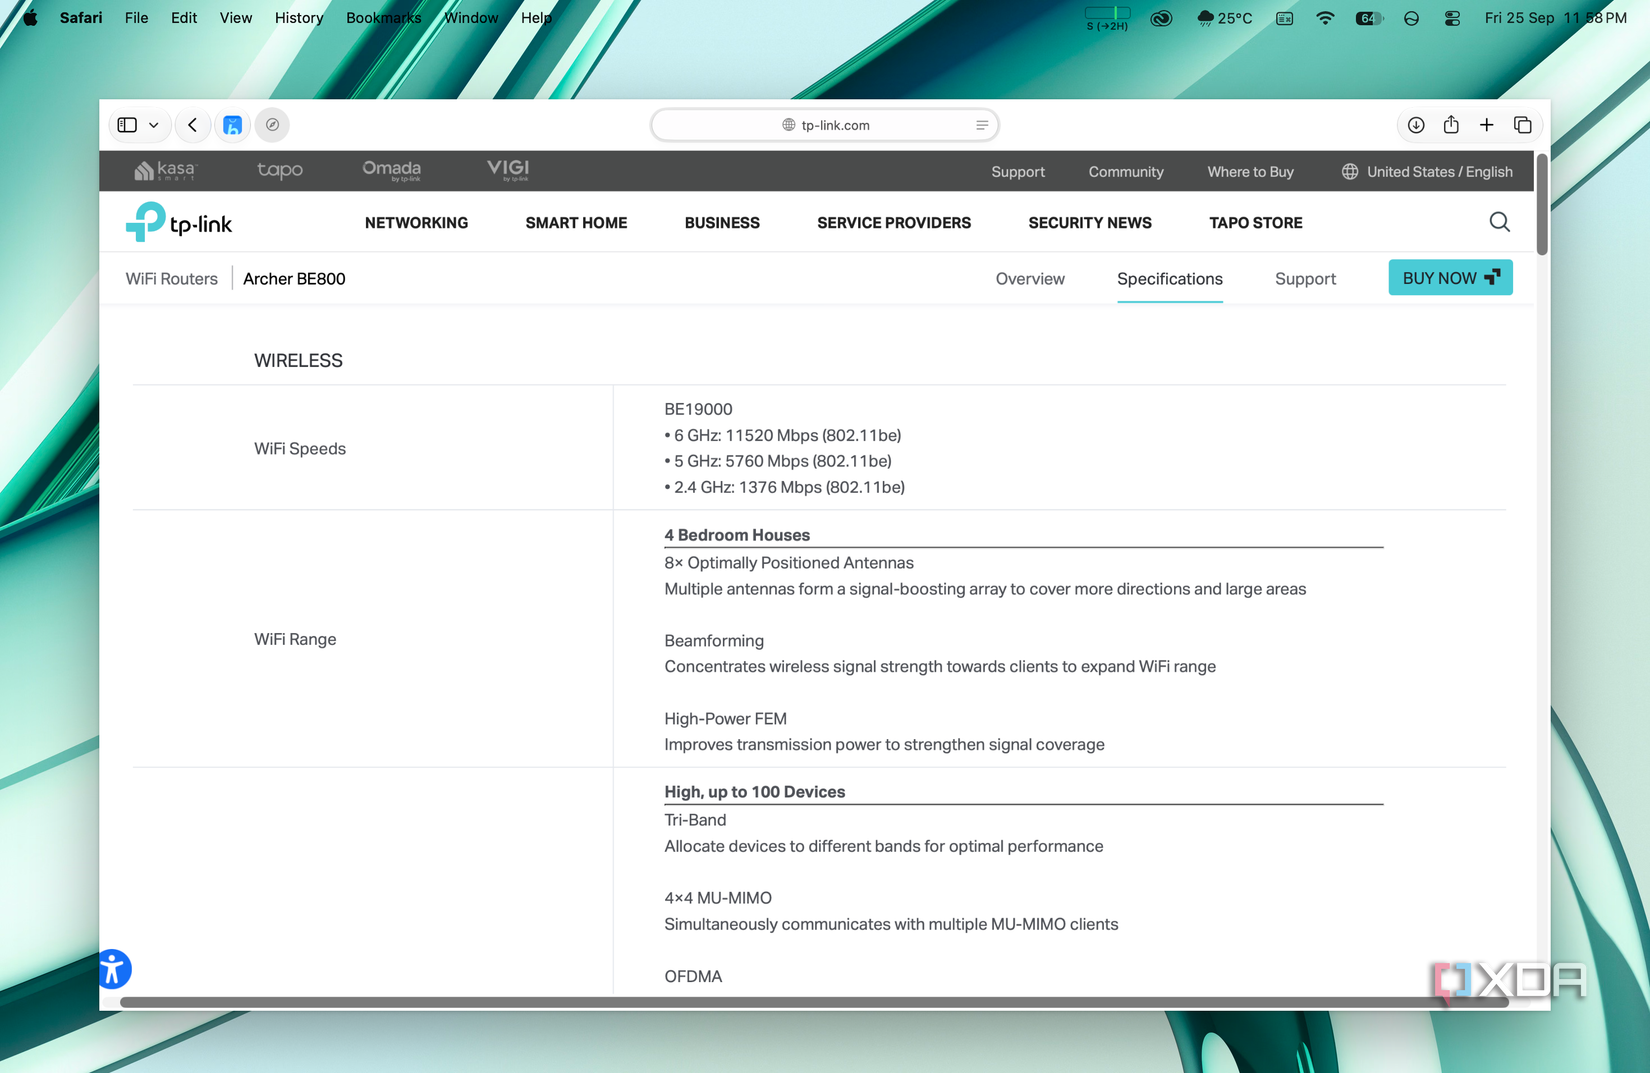Switch to the Overview tab

1030,279
